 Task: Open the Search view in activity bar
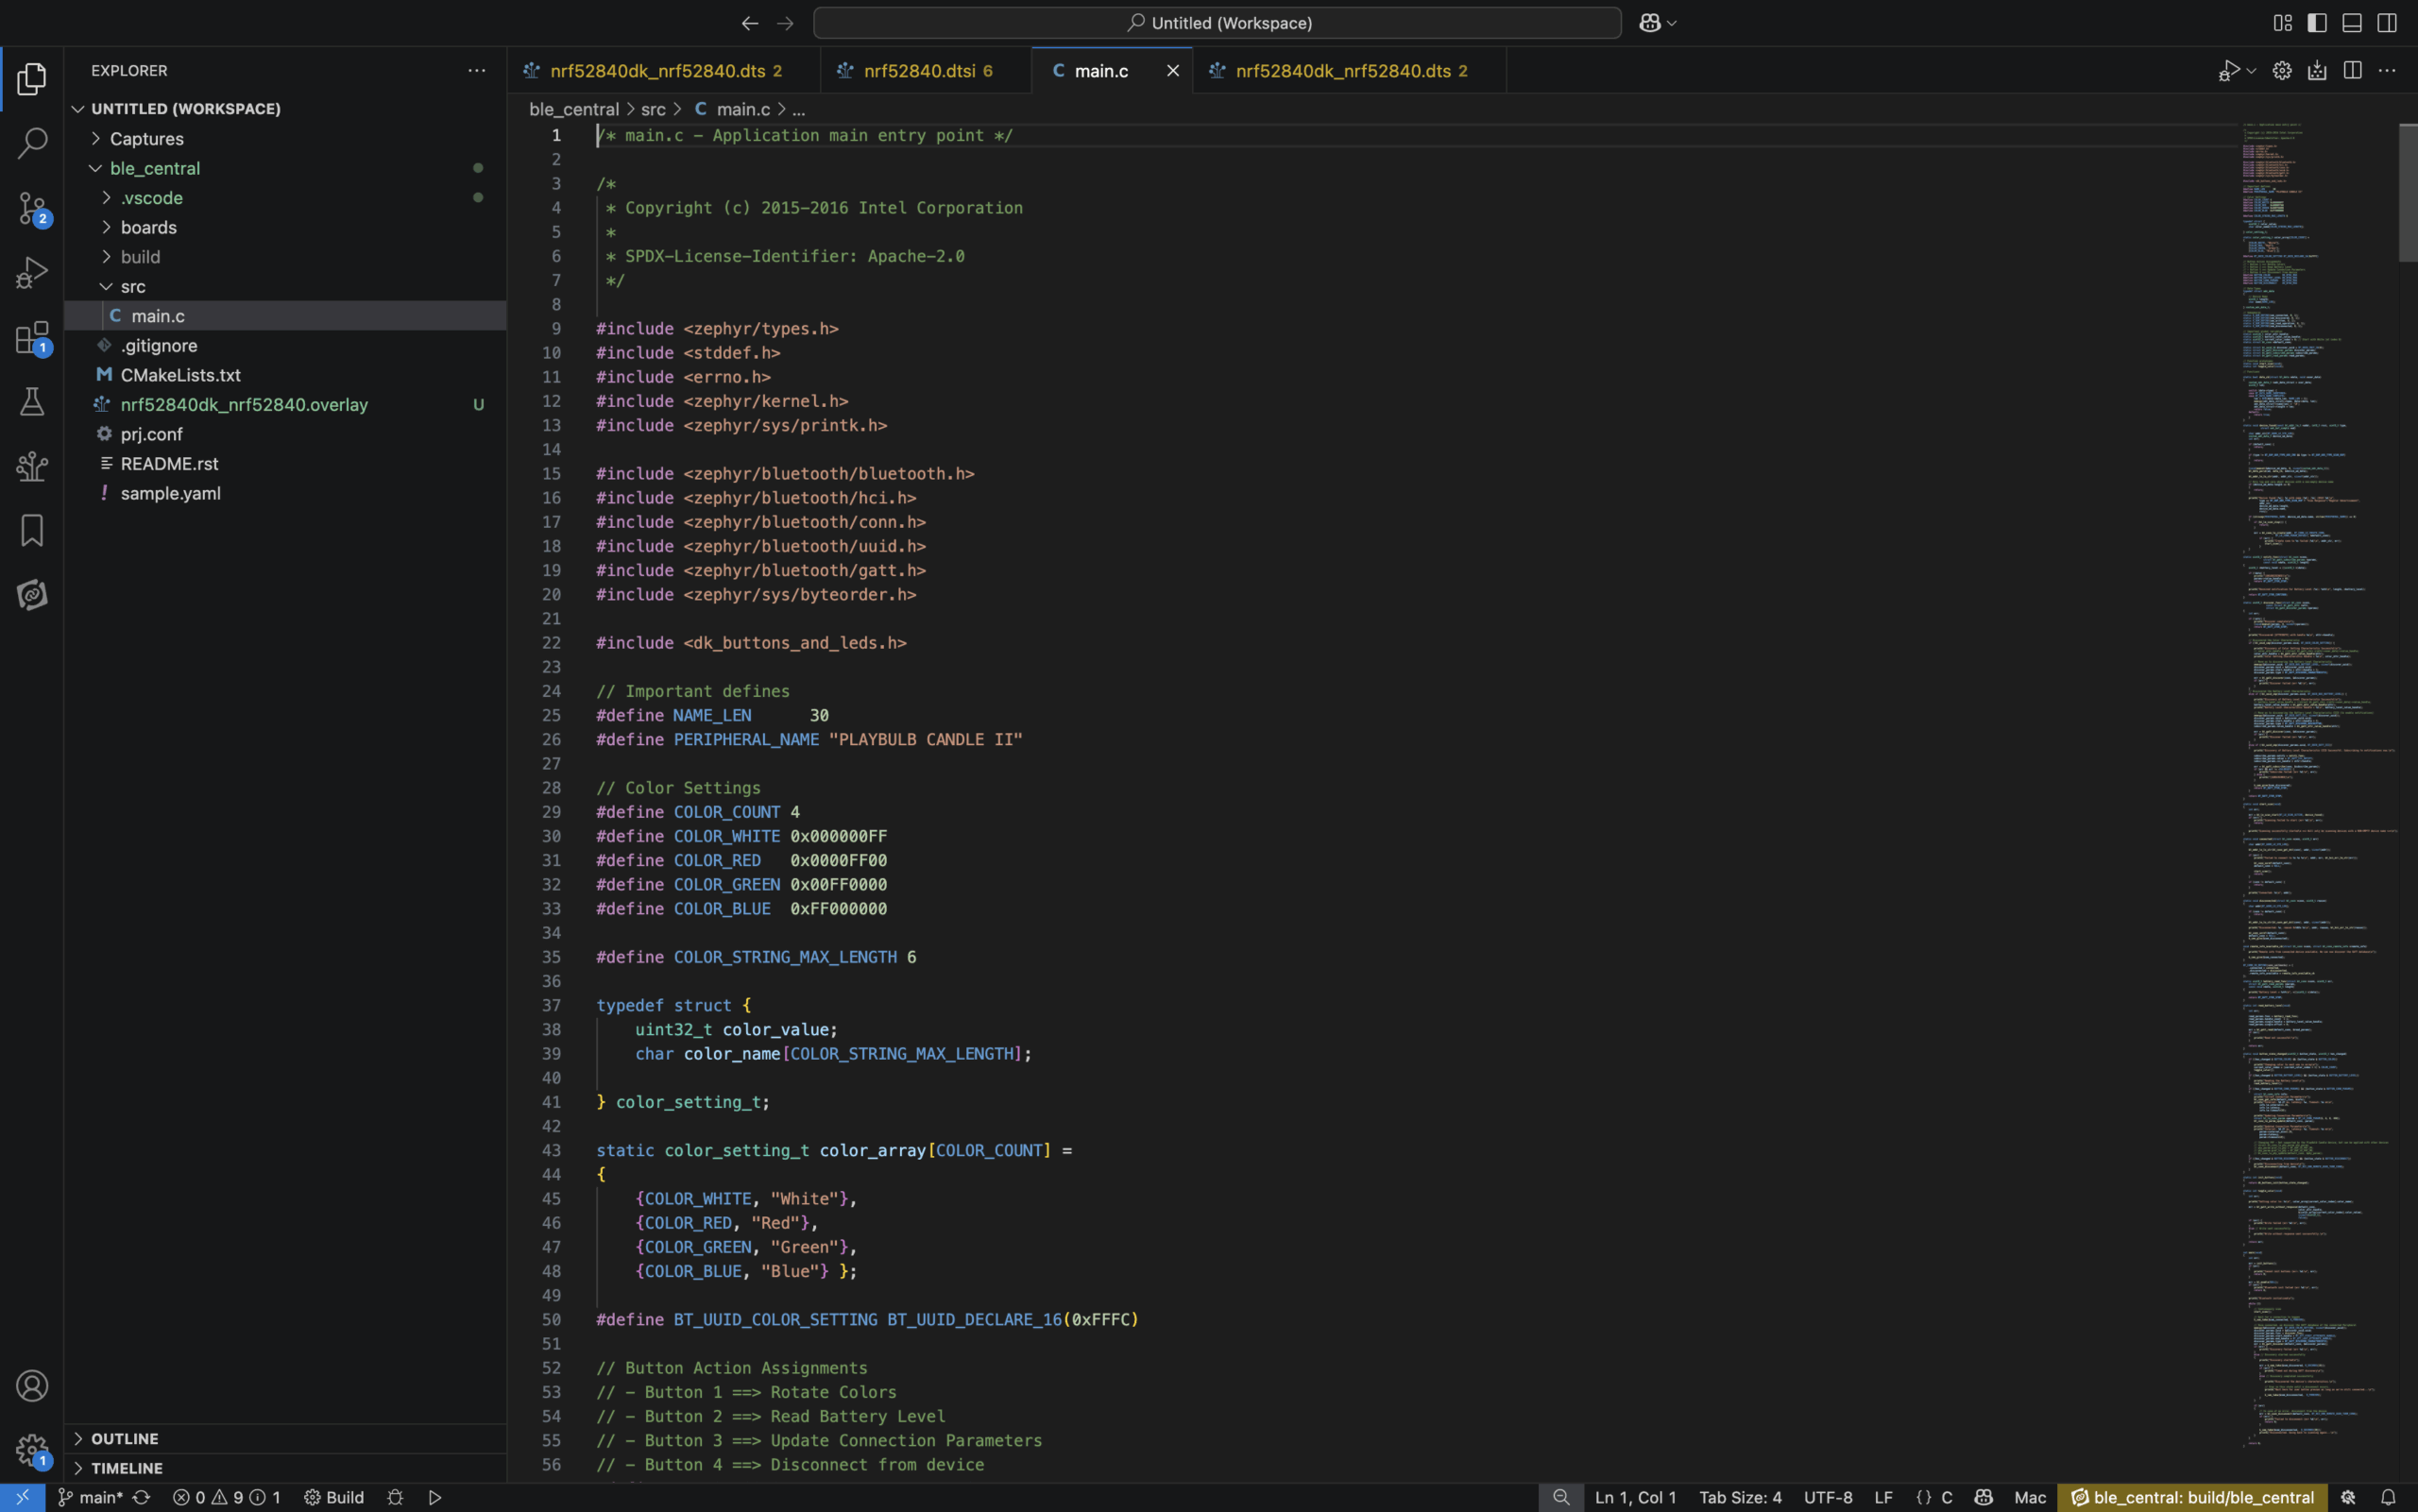coord(32,143)
